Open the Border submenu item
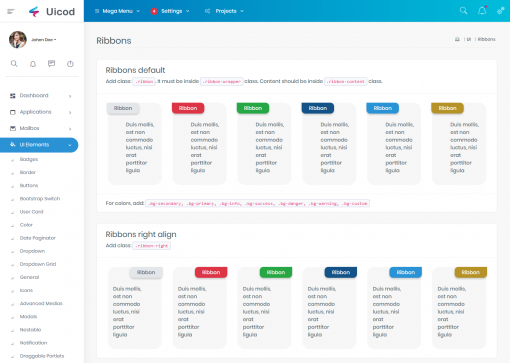This screenshot has width=510, height=363. click(x=27, y=172)
